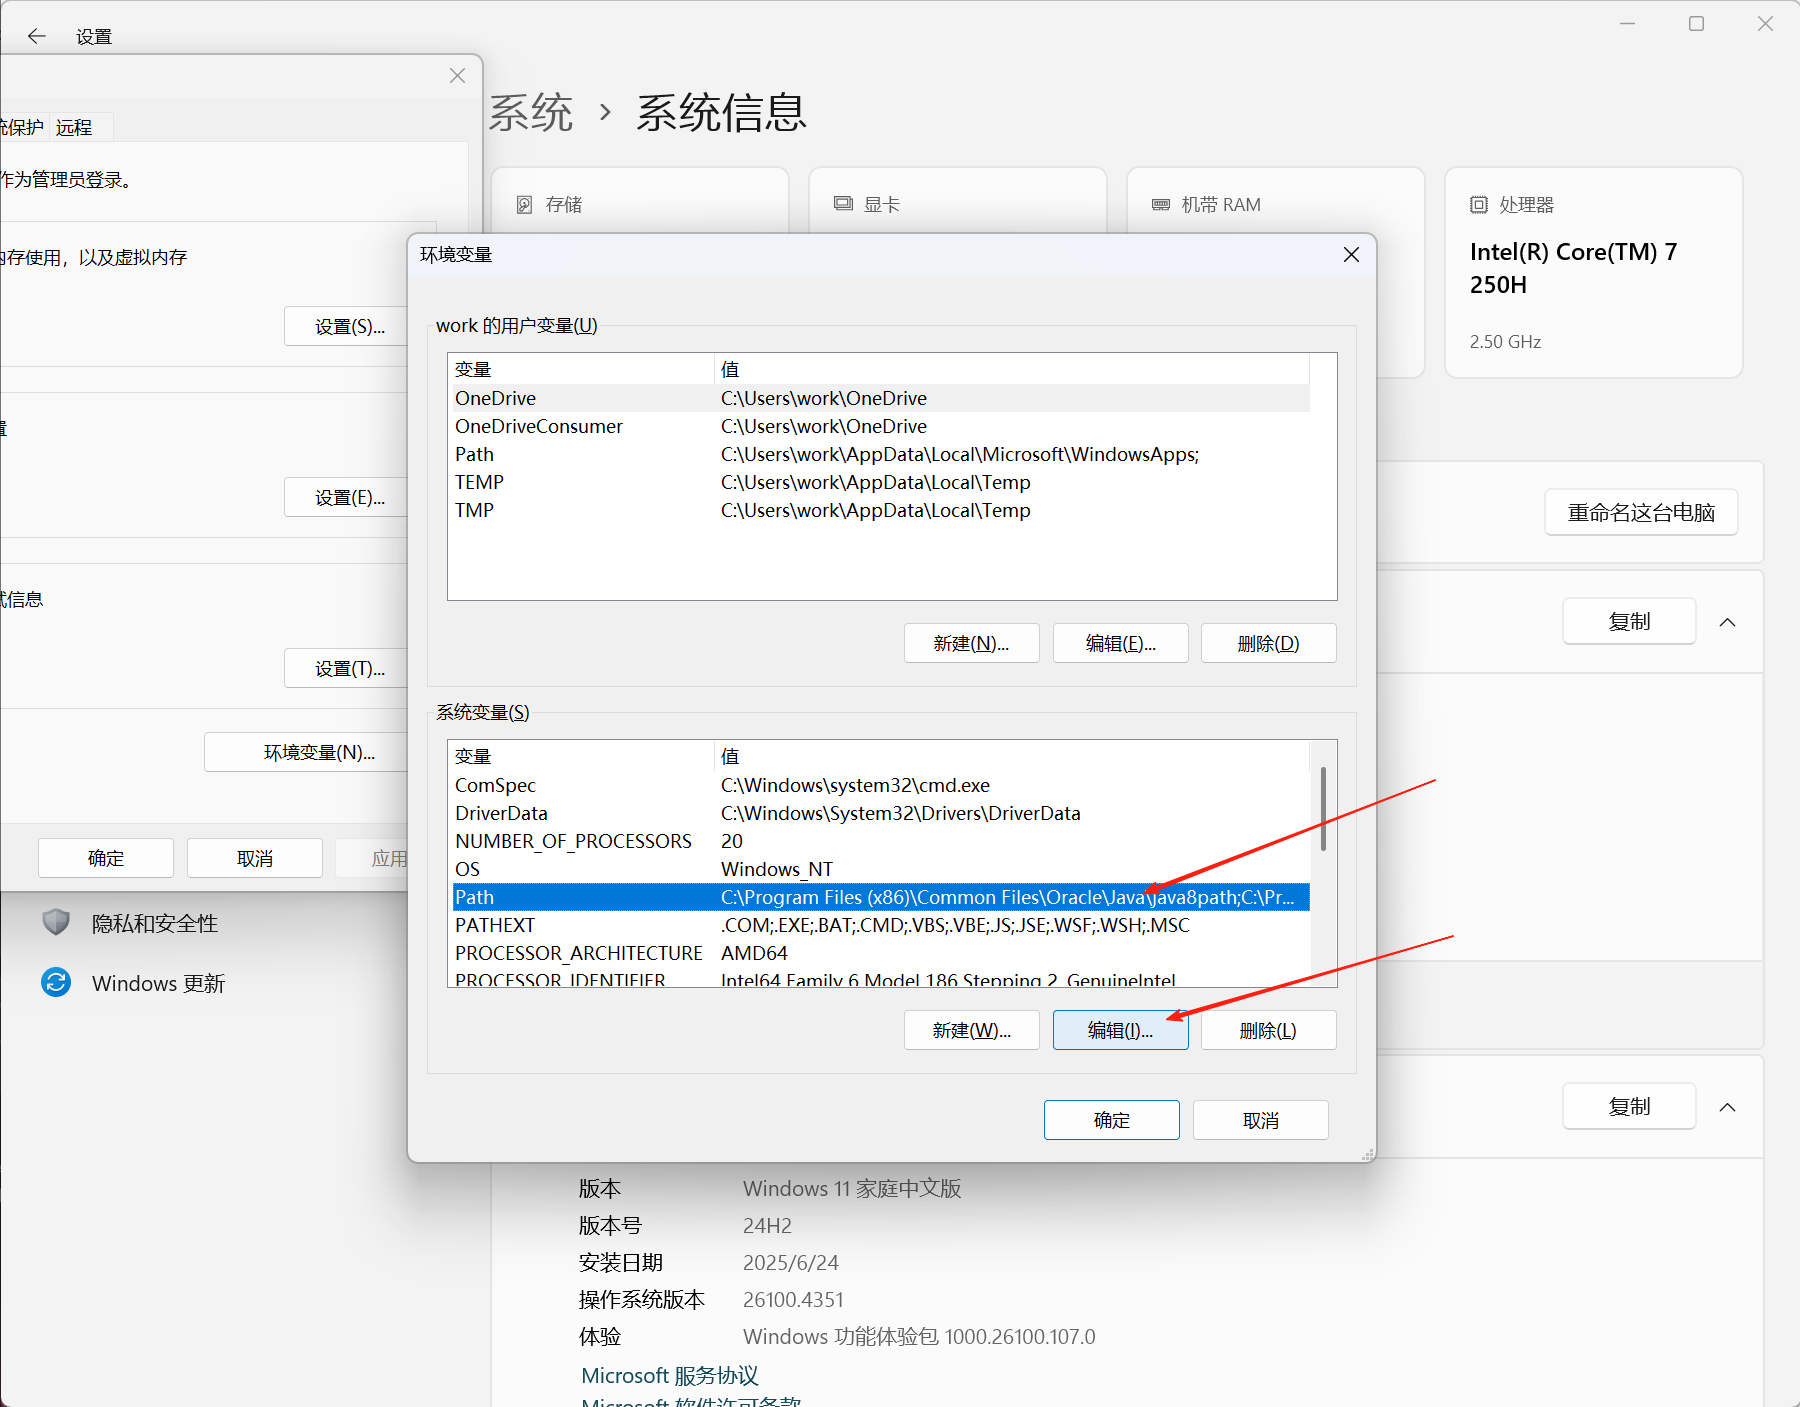Collapse the panel beside the lower 复制 button
This screenshot has height=1407, width=1800.
tap(1728, 1106)
